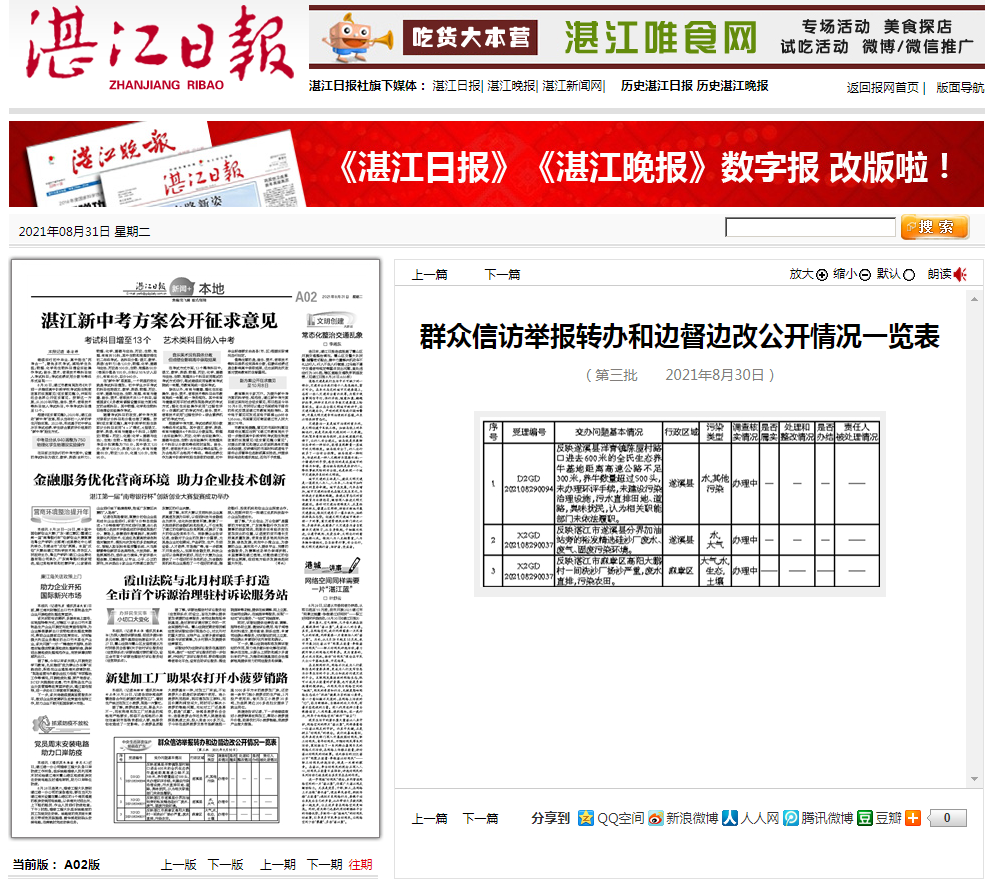Click the zoom in (放大) plus icon
The width and height of the screenshot is (985, 879).
tap(822, 275)
